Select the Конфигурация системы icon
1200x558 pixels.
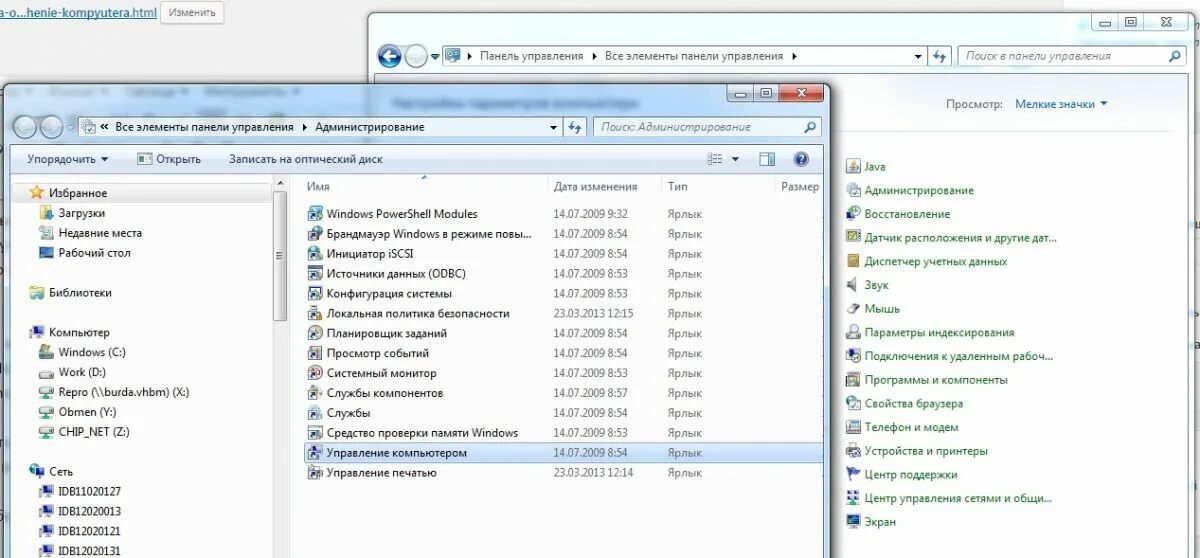315,294
